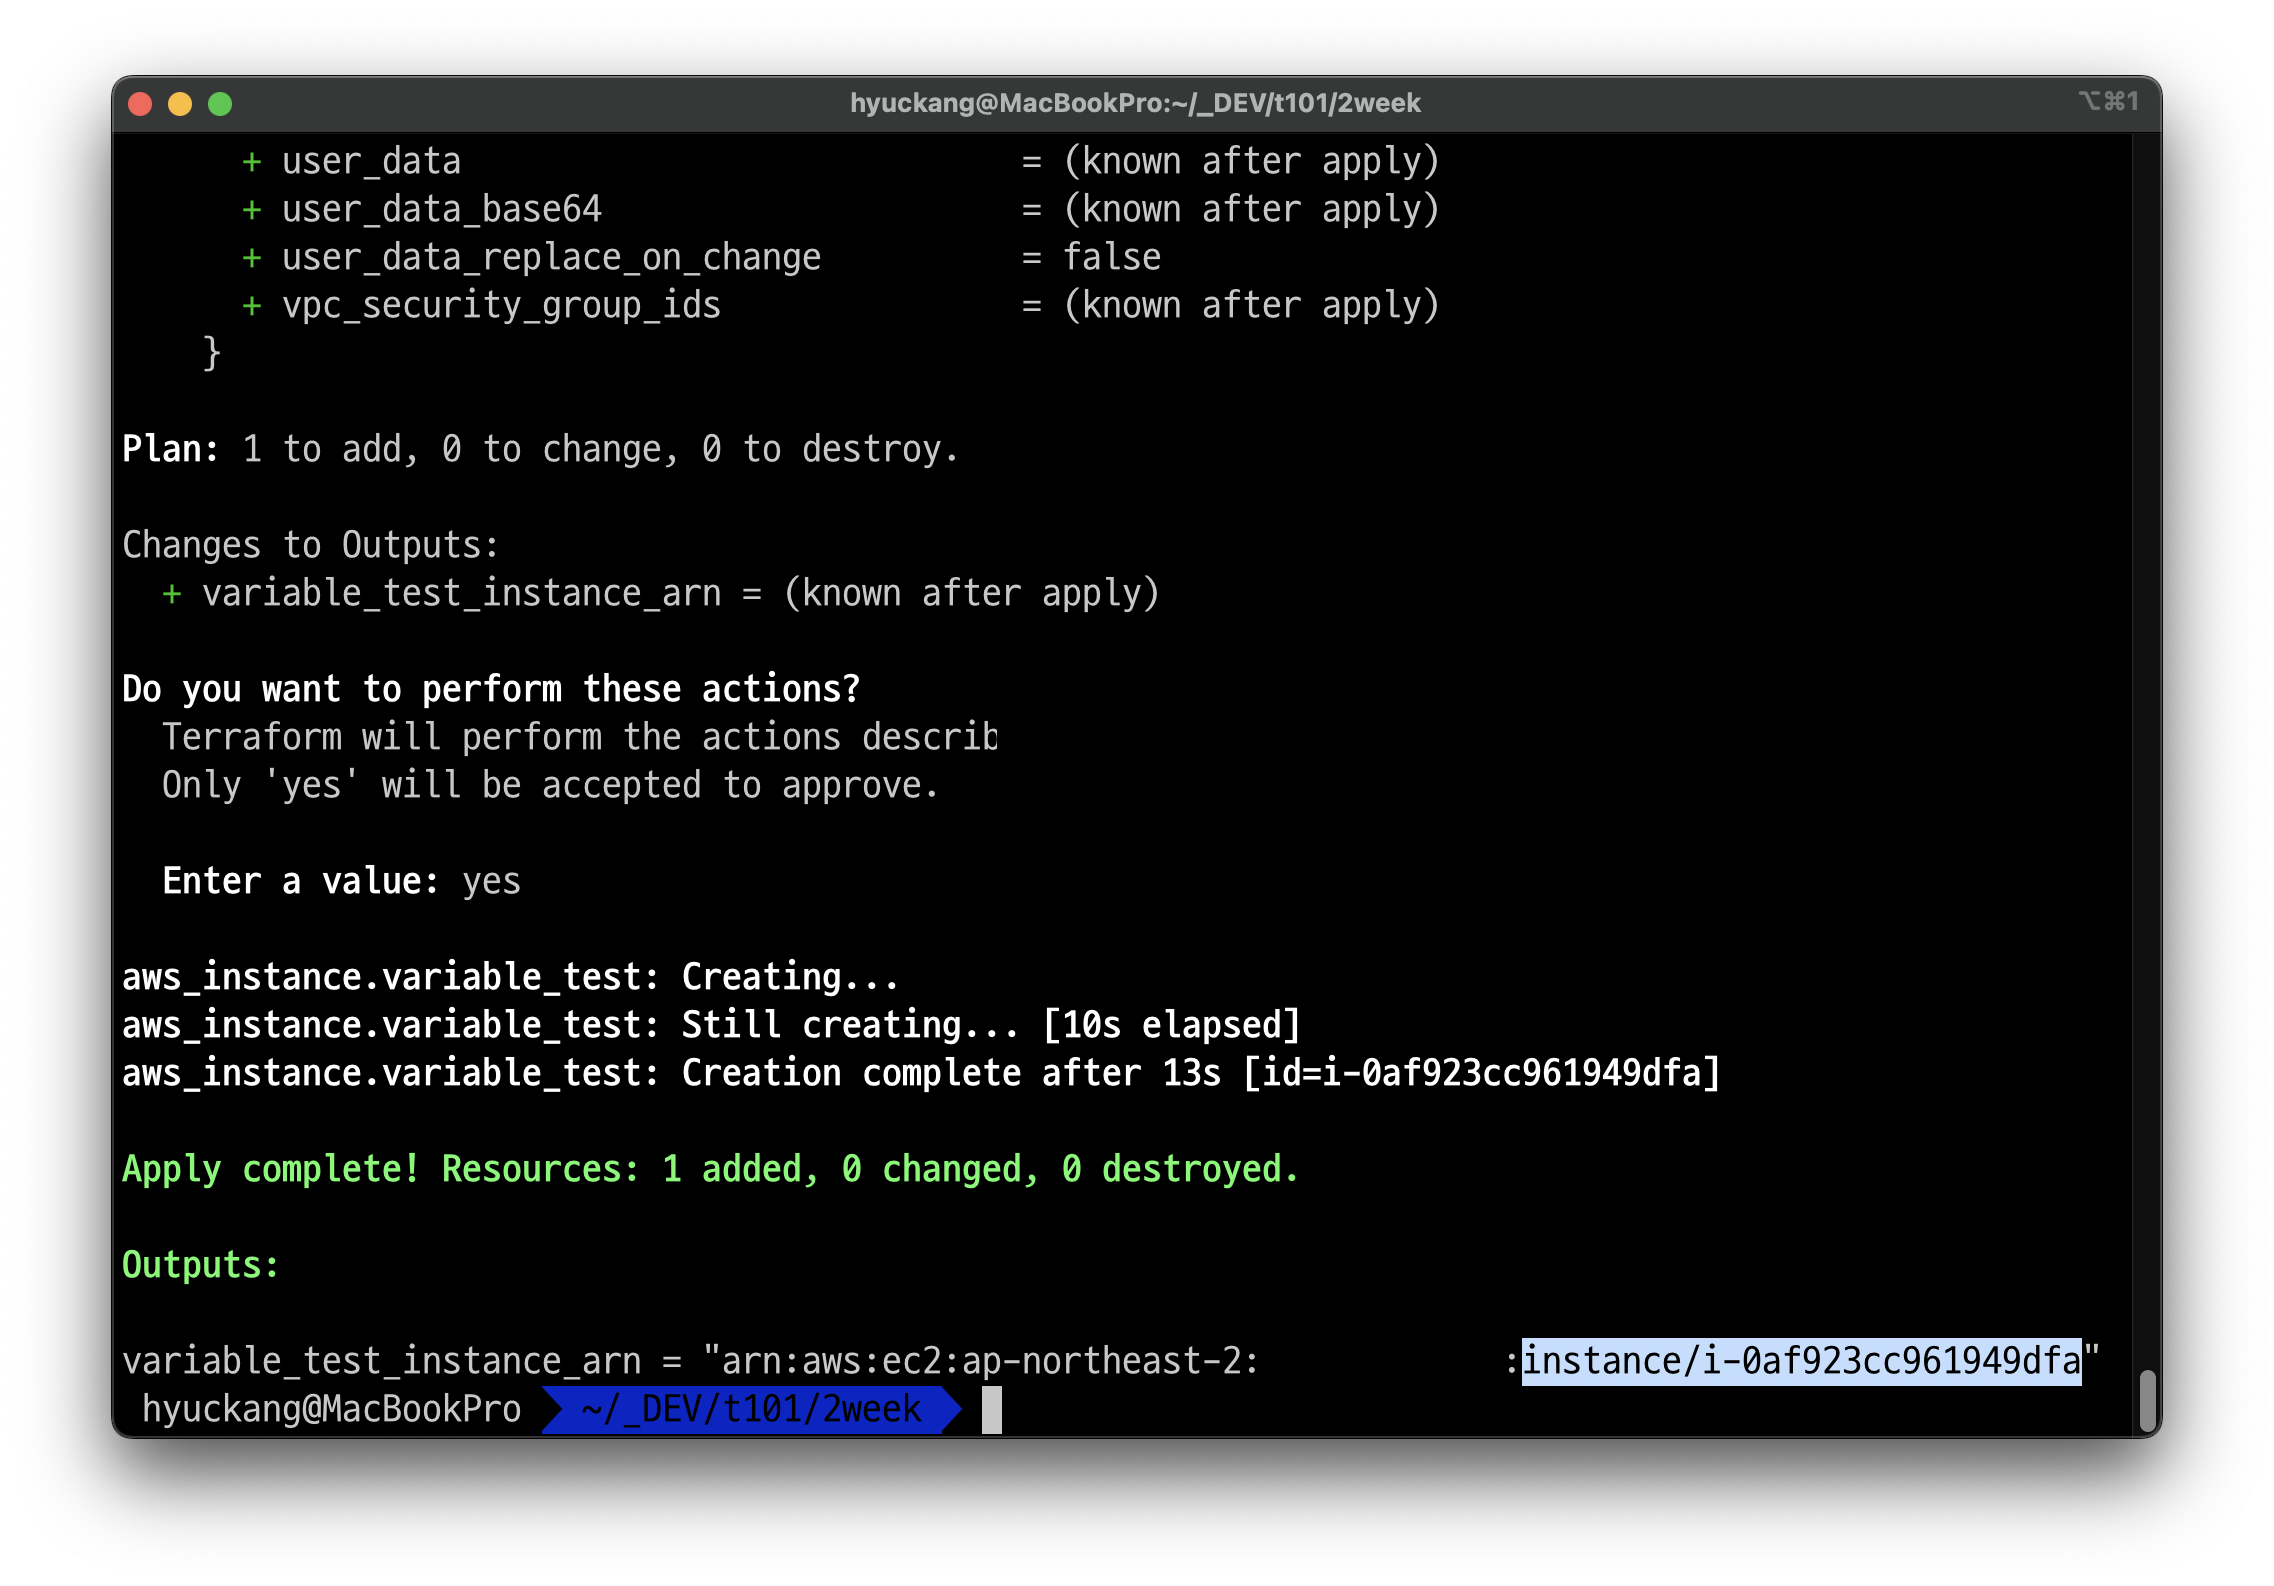The height and width of the screenshot is (1586, 2274).
Task: Click the blue ~/_DEV/t101/2week prompt segment
Action: coord(750,1409)
